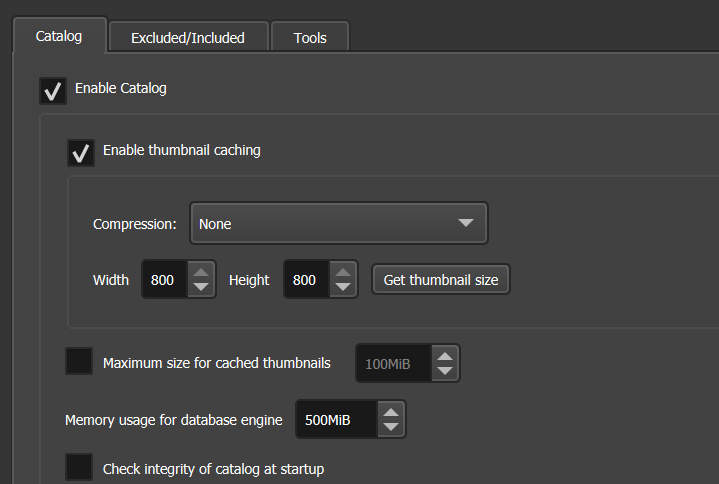The image size is (719, 484).
Task: Toggle Enable thumbnail caching checkbox
Action: click(81, 152)
